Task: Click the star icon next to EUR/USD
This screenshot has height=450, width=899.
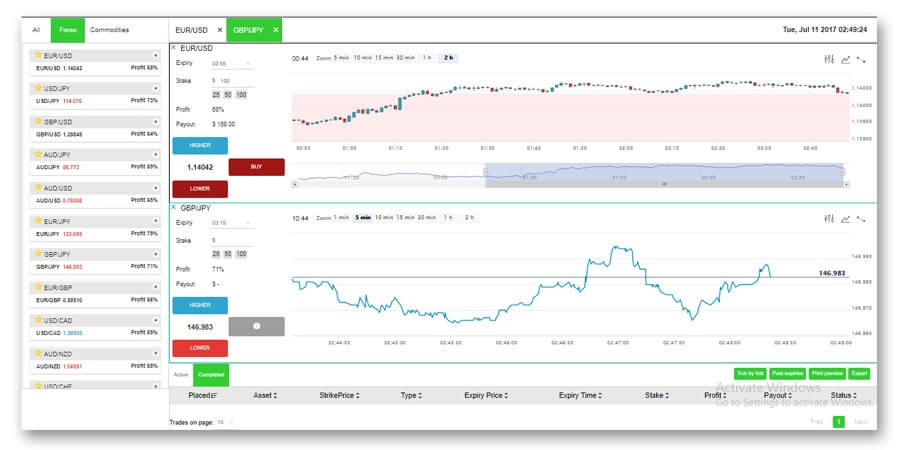Action: coord(38,56)
